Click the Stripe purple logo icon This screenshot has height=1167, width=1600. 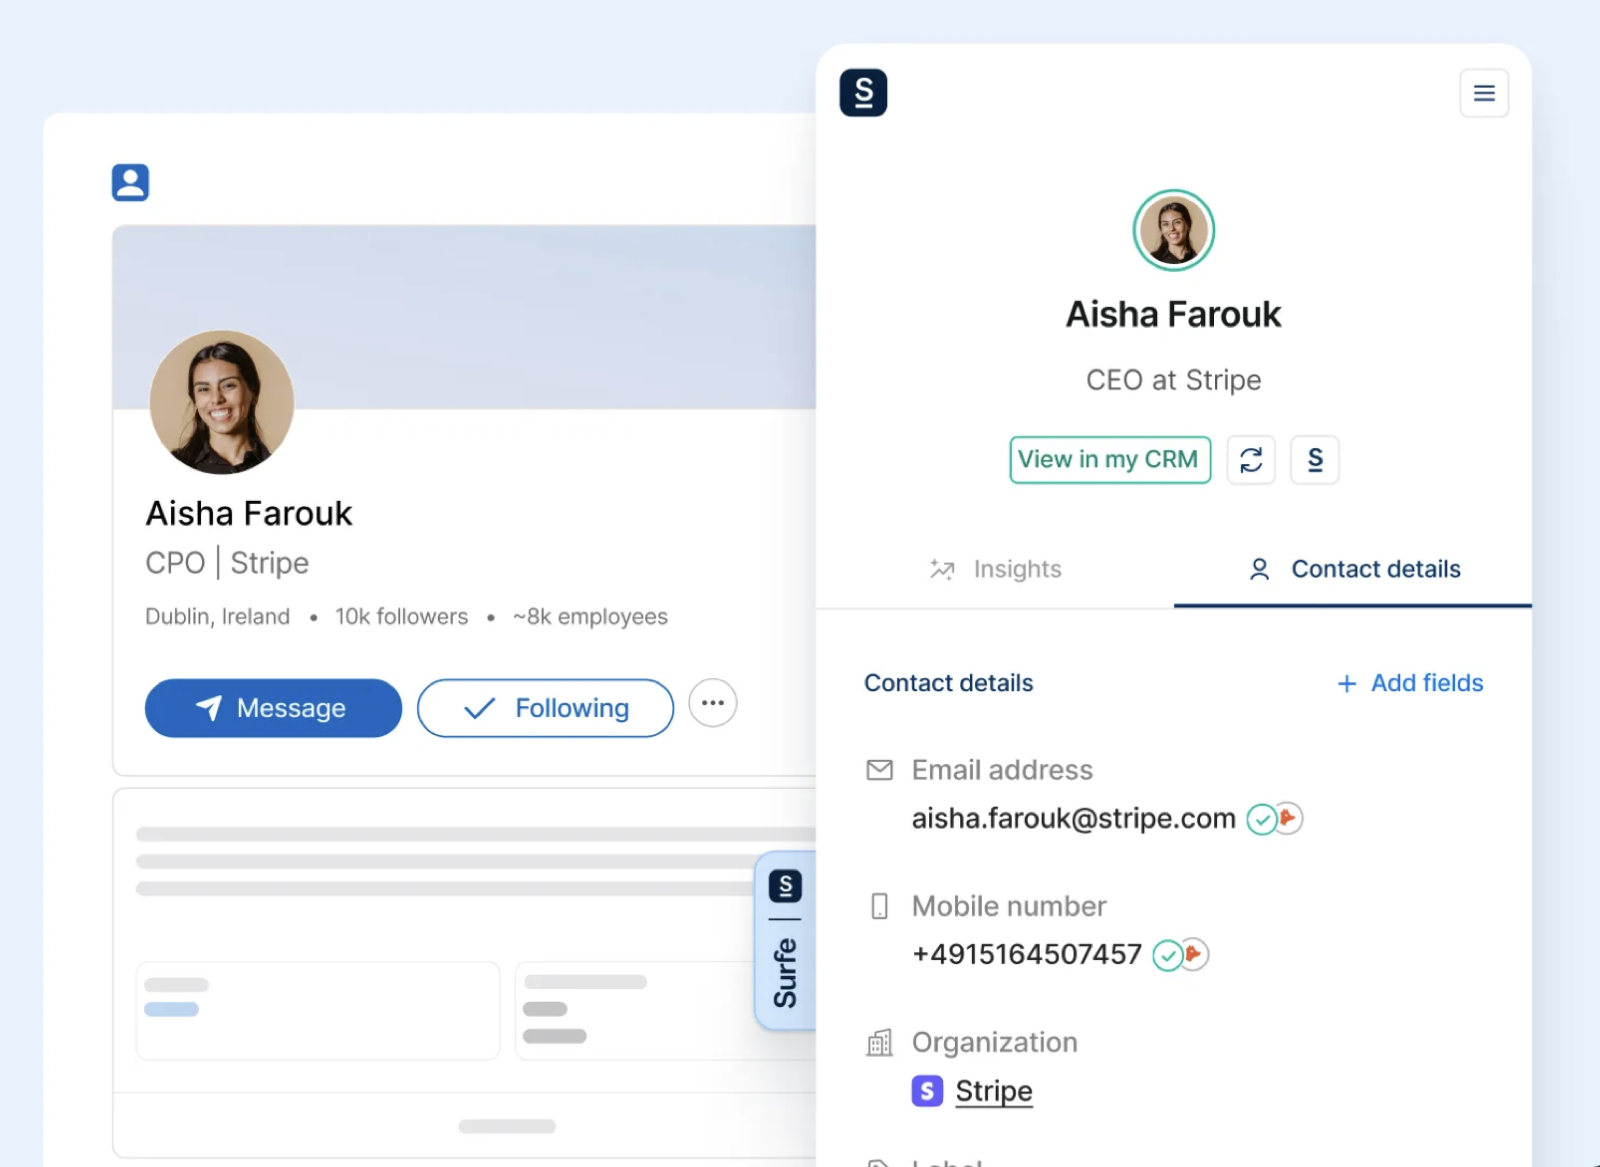pyautogui.click(x=927, y=1091)
